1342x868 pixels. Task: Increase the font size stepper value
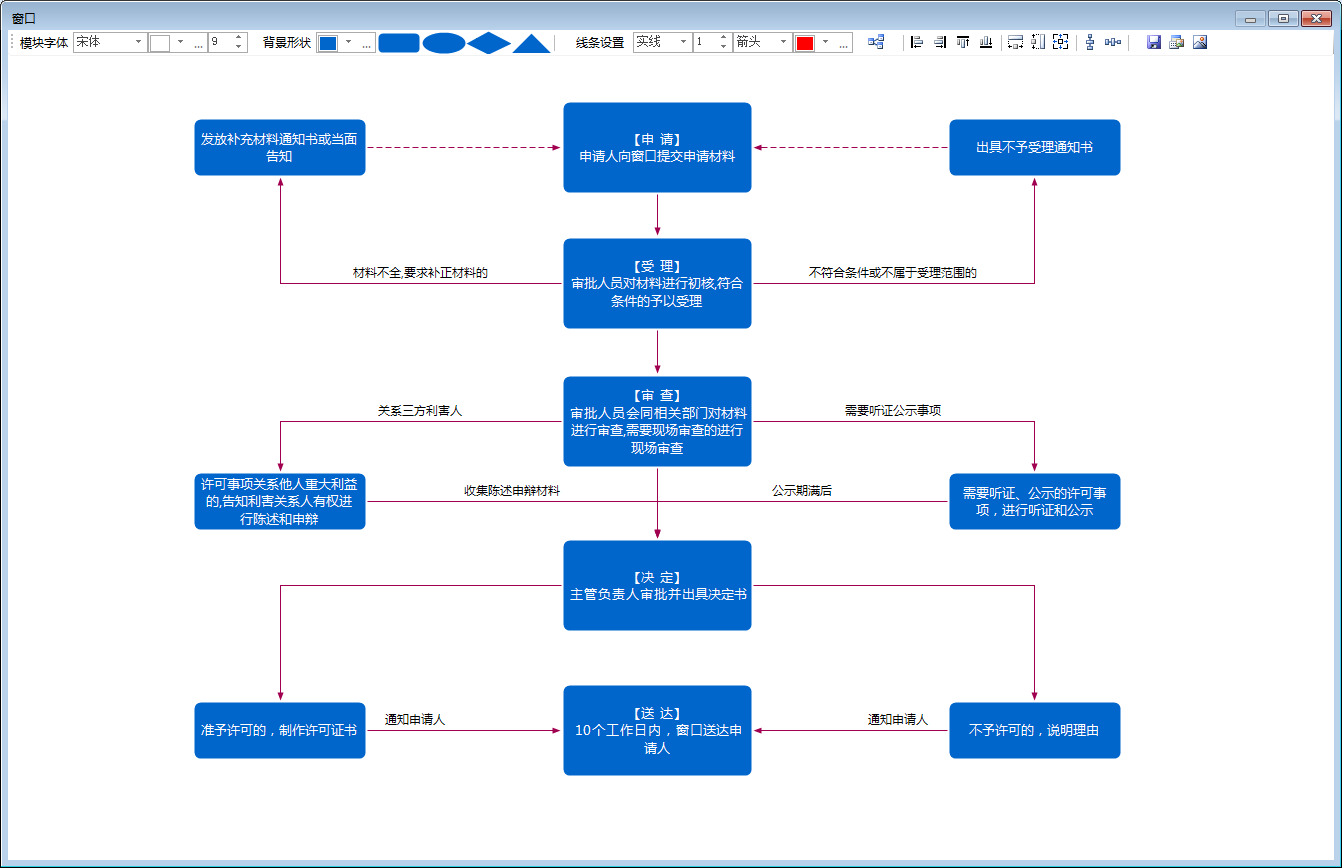point(238,38)
